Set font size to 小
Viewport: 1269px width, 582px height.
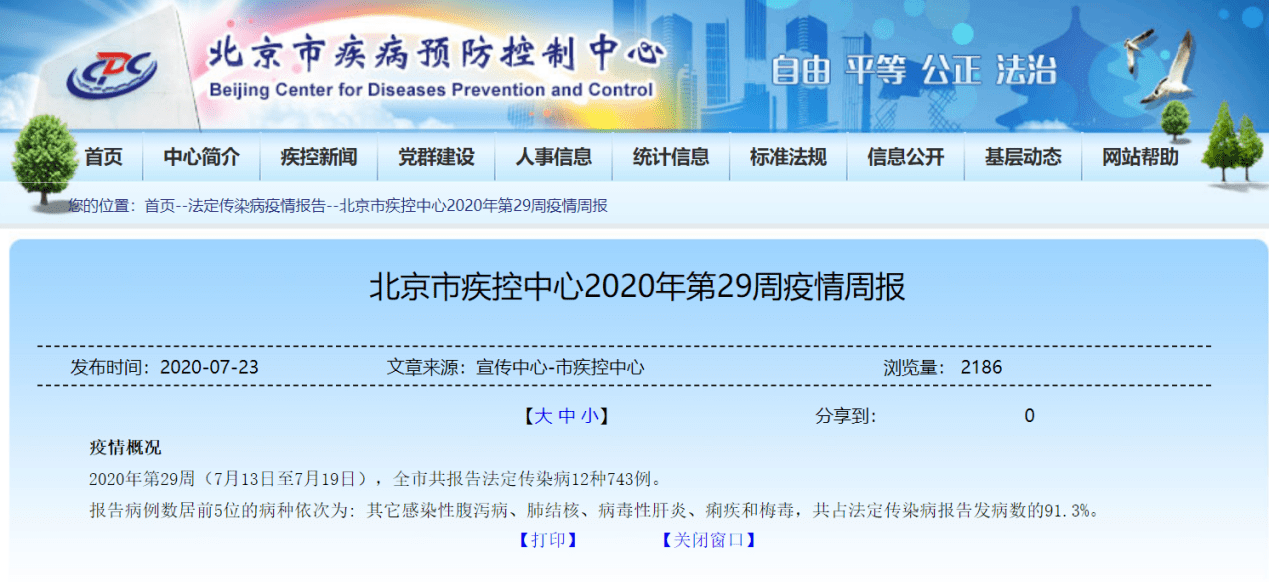589,416
